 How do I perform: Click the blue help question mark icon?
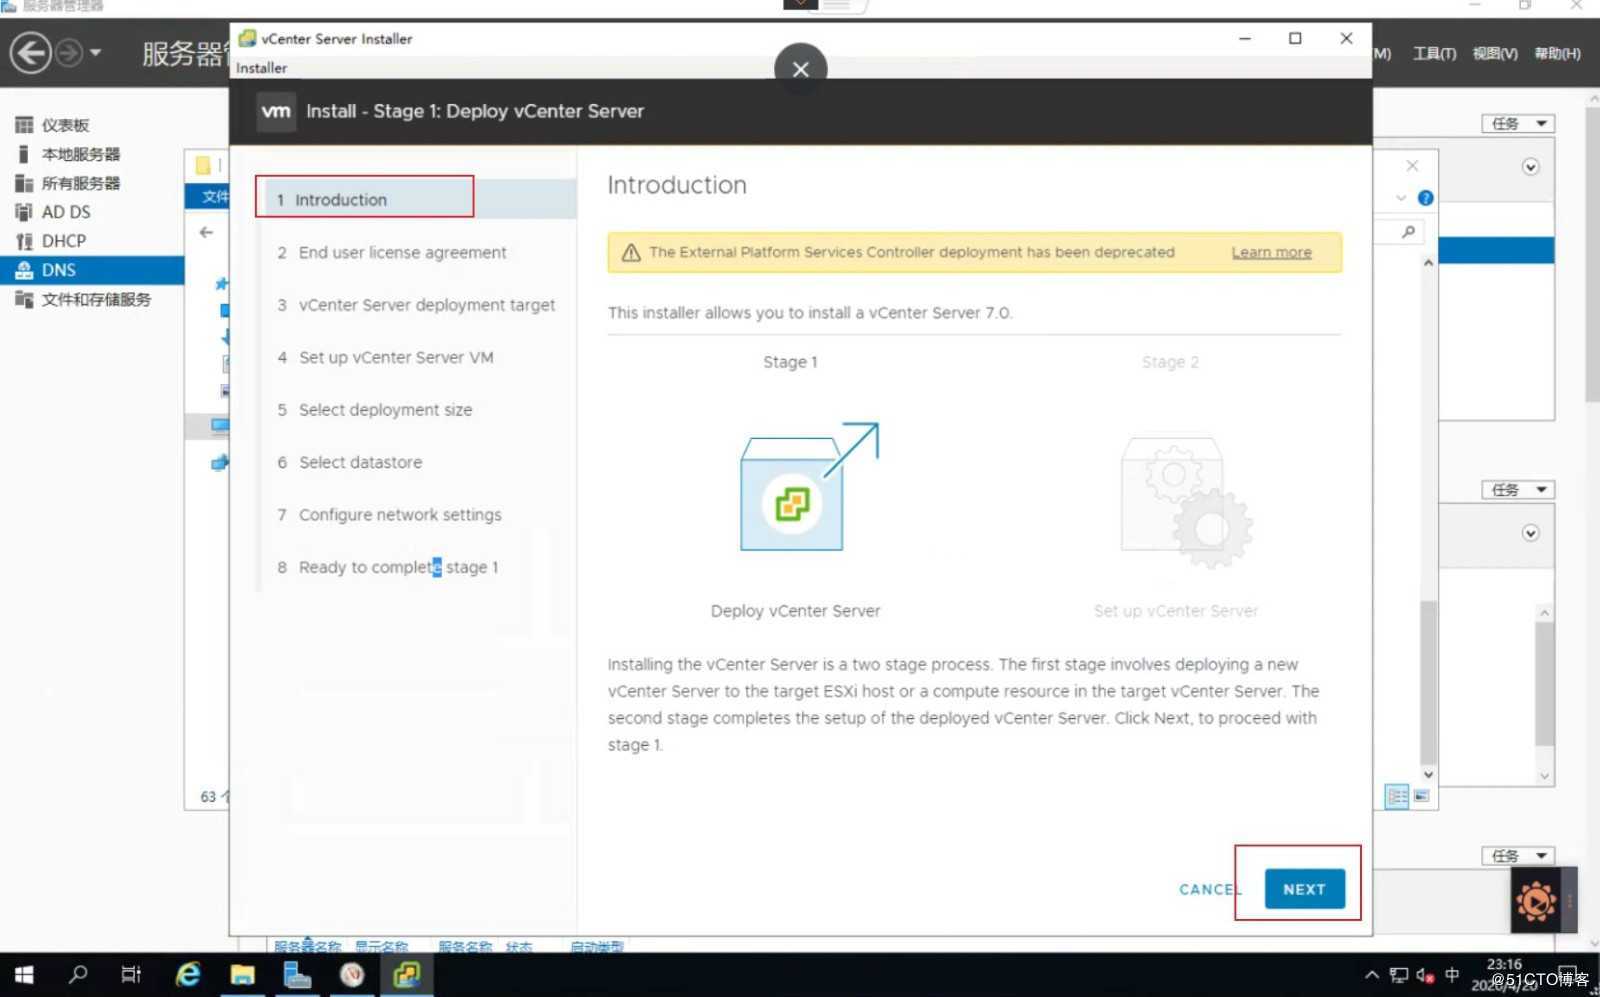1426,198
